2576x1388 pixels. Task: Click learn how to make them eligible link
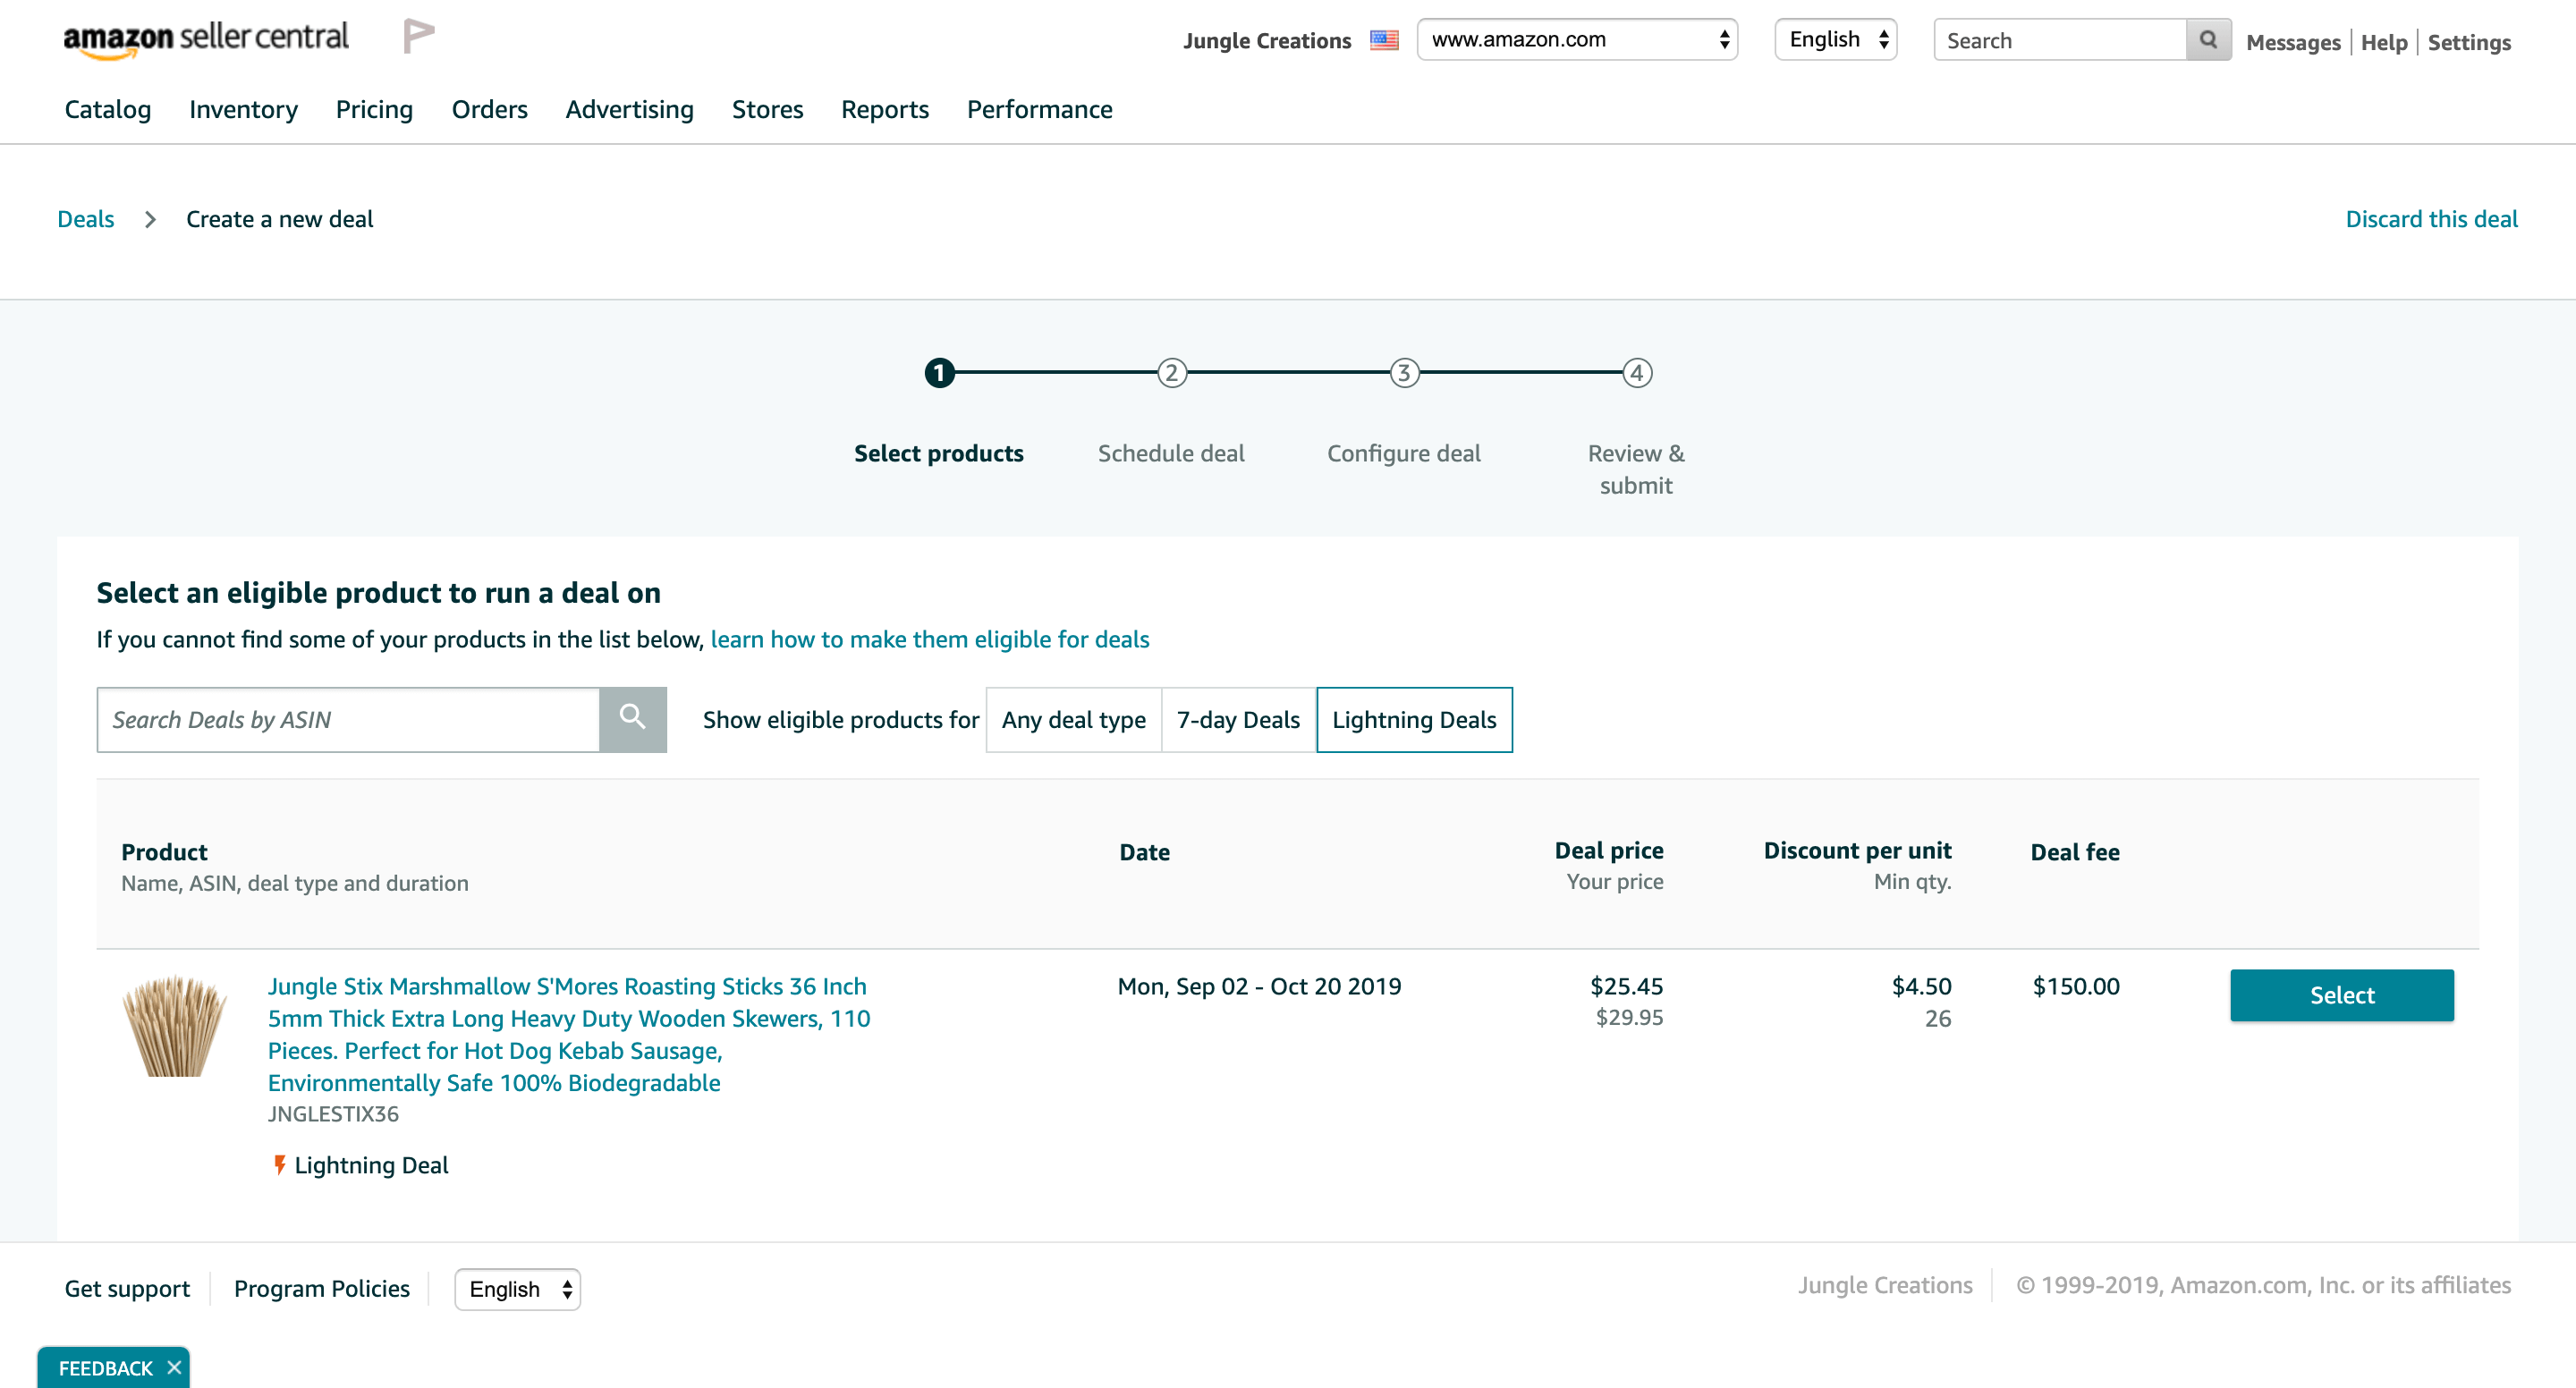[928, 636]
